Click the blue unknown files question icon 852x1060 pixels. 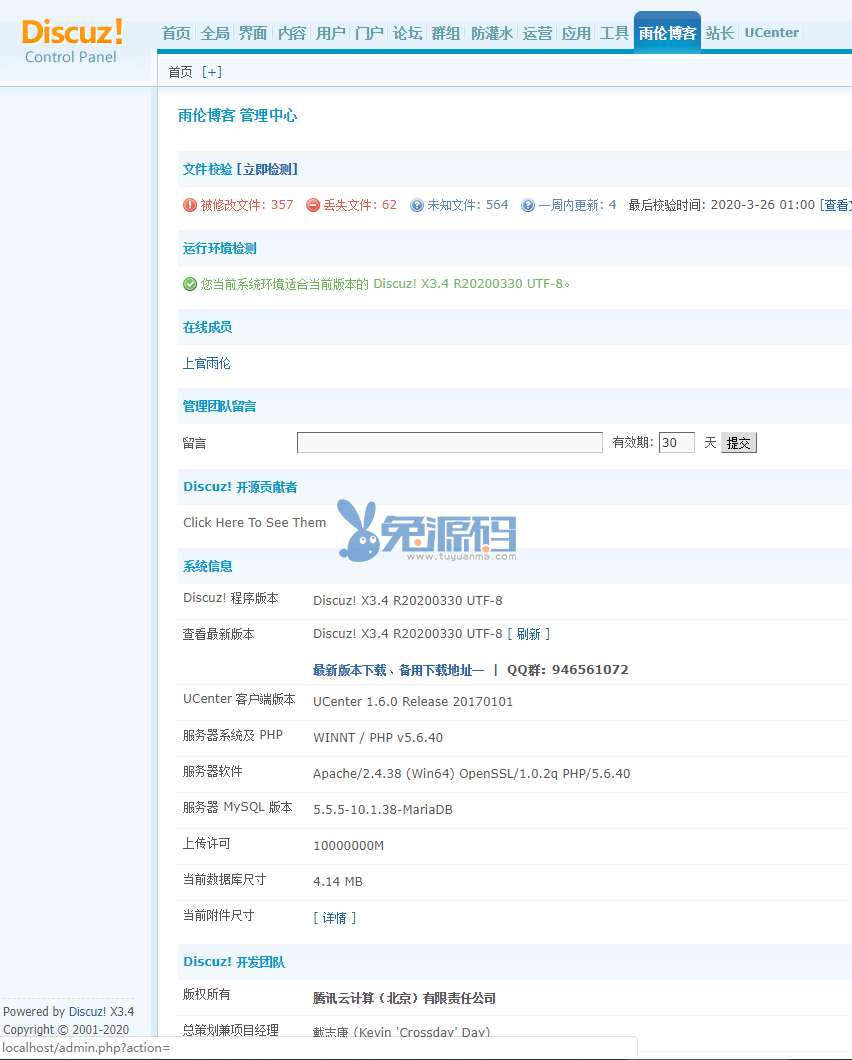417,205
